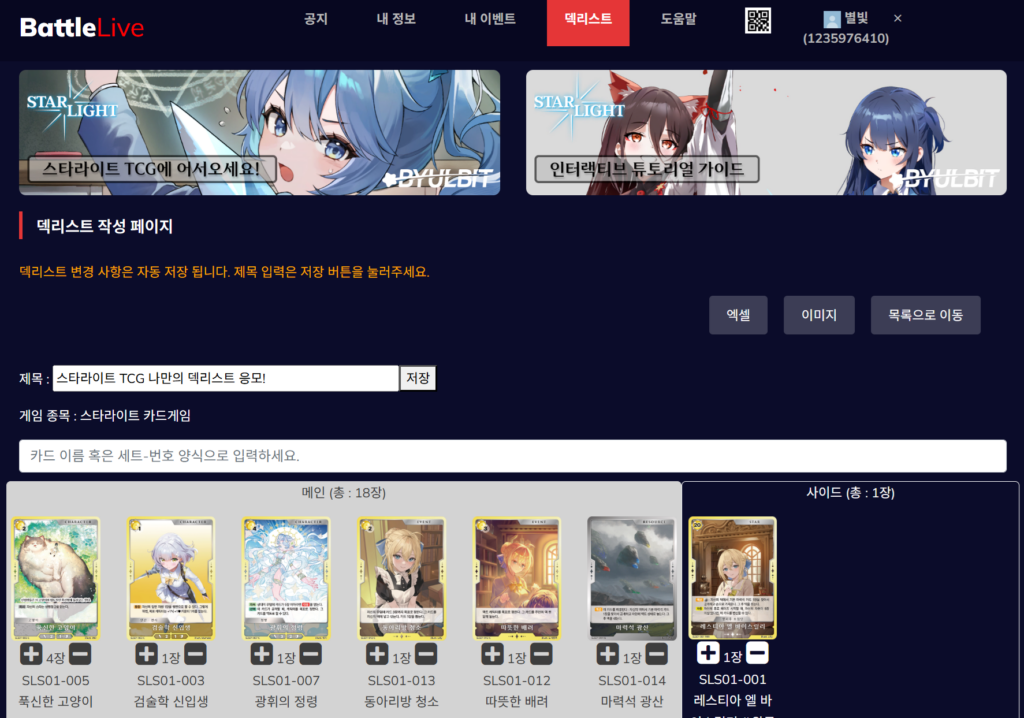
Task: Click the user profile avatar icon
Action: [x=831, y=19]
